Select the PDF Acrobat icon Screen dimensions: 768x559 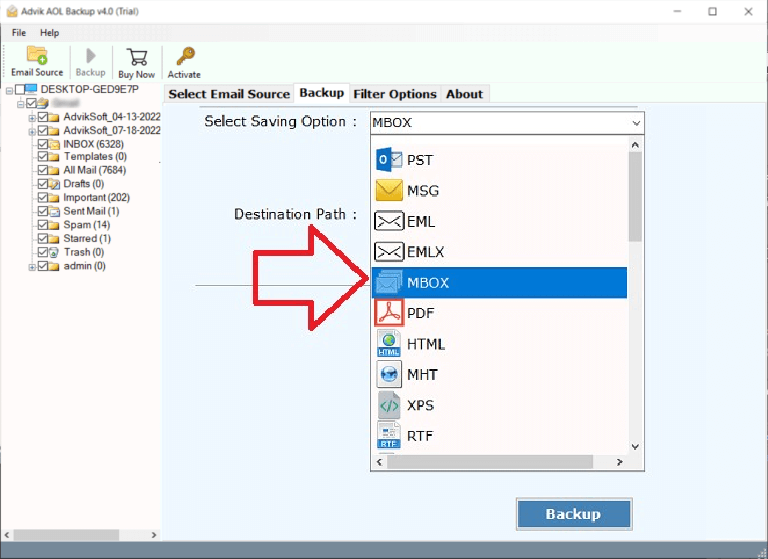(x=389, y=313)
